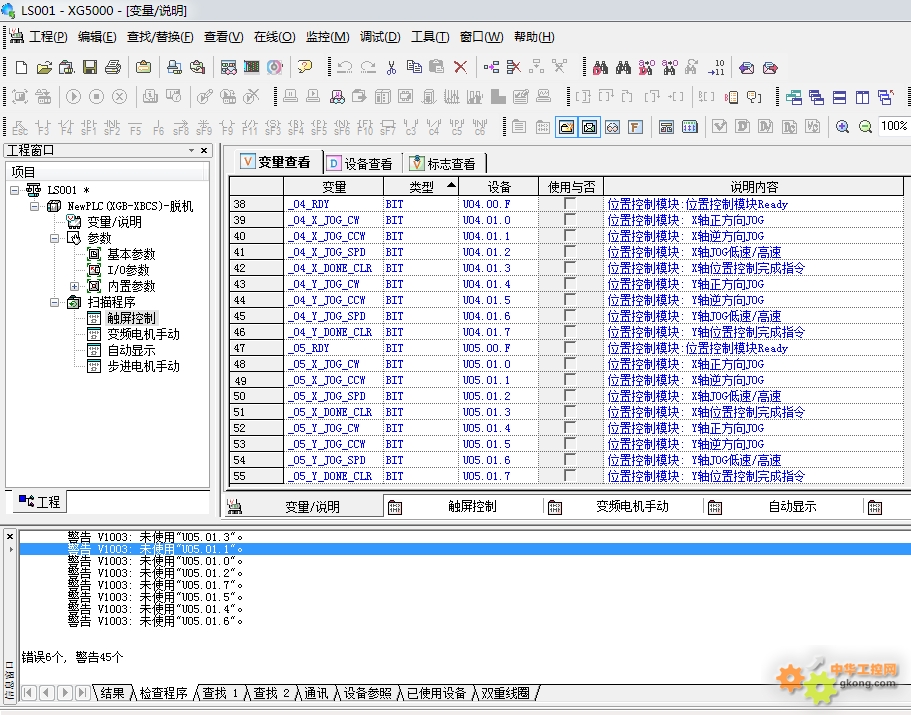The height and width of the screenshot is (715, 911).
Task: Click the tile windows vertically icon
Action: pyautogui.click(x=862, y=97)
